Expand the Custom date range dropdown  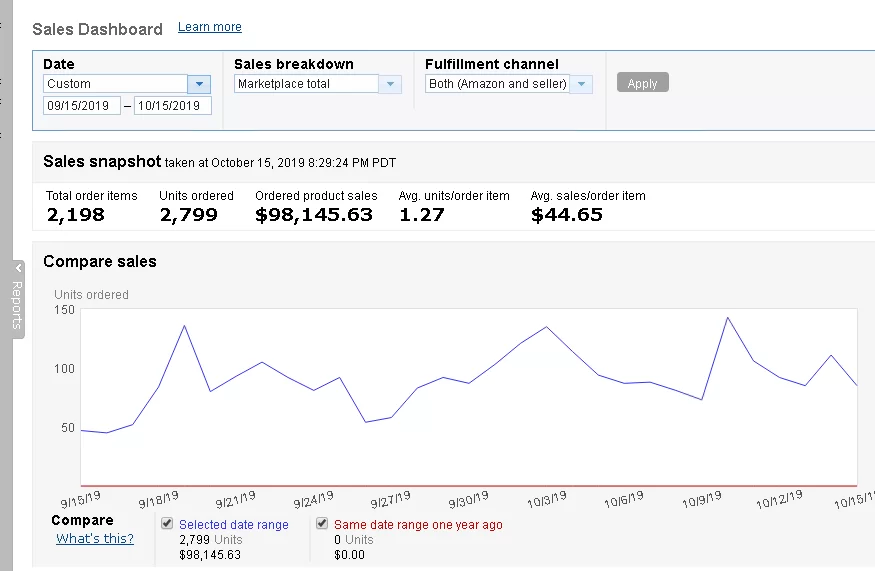[x=199, y=85]
